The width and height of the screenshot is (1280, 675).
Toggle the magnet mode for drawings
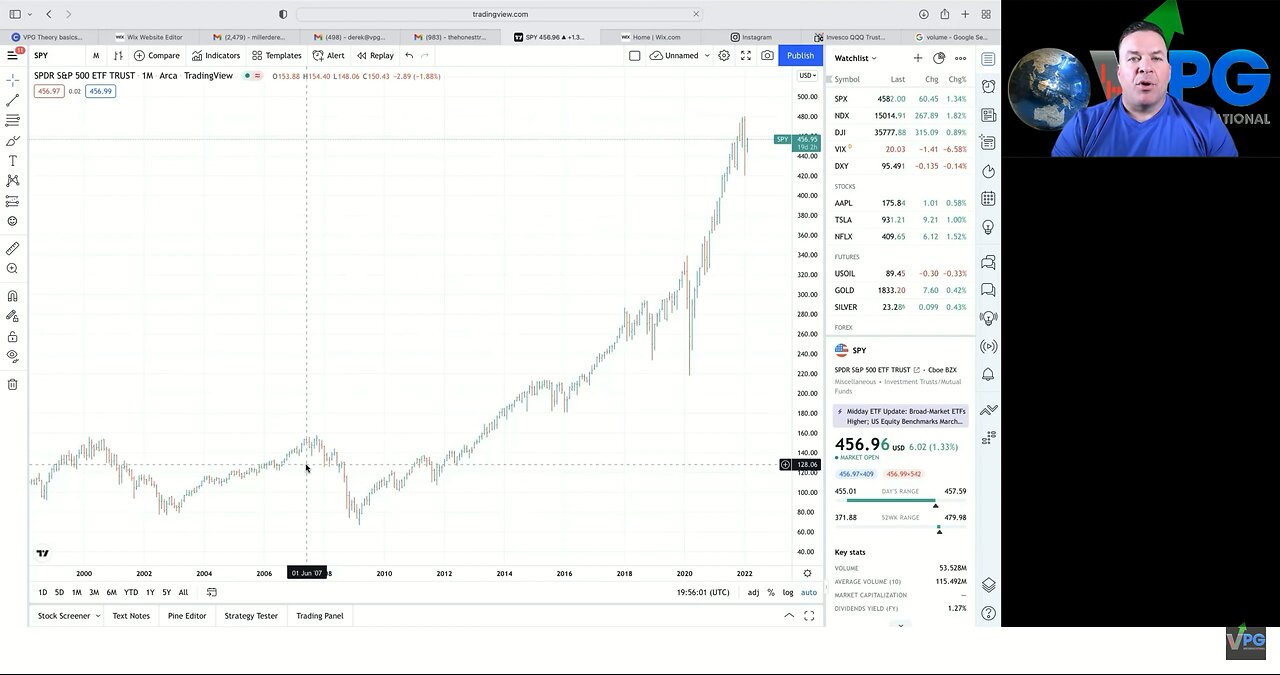(12, 296)
